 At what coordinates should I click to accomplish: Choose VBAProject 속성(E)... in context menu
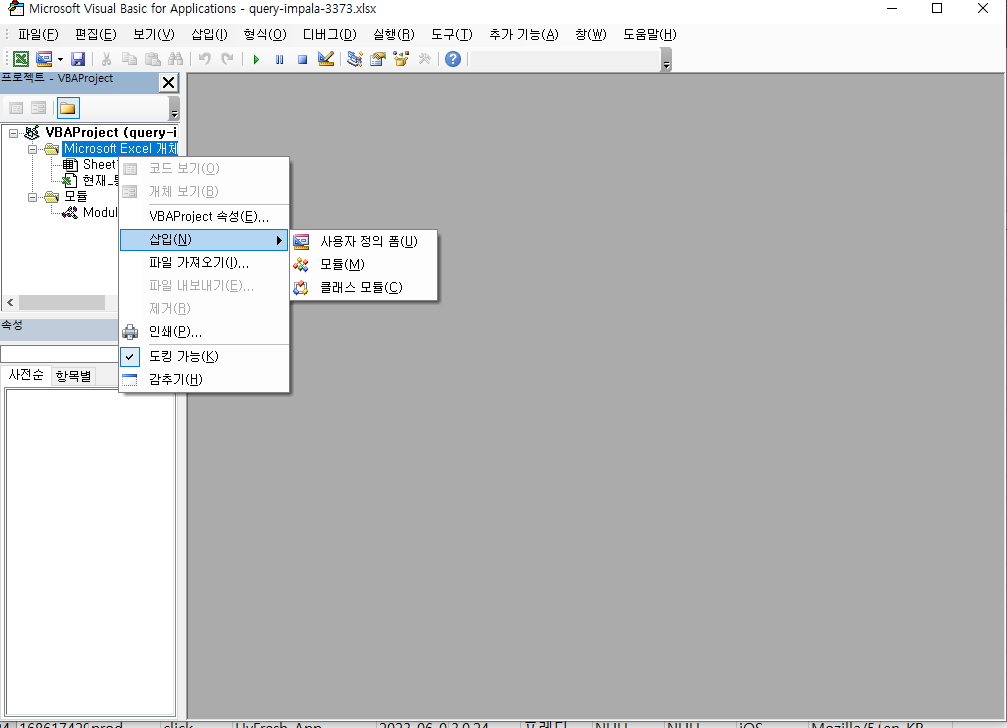(x=204, y=216)
